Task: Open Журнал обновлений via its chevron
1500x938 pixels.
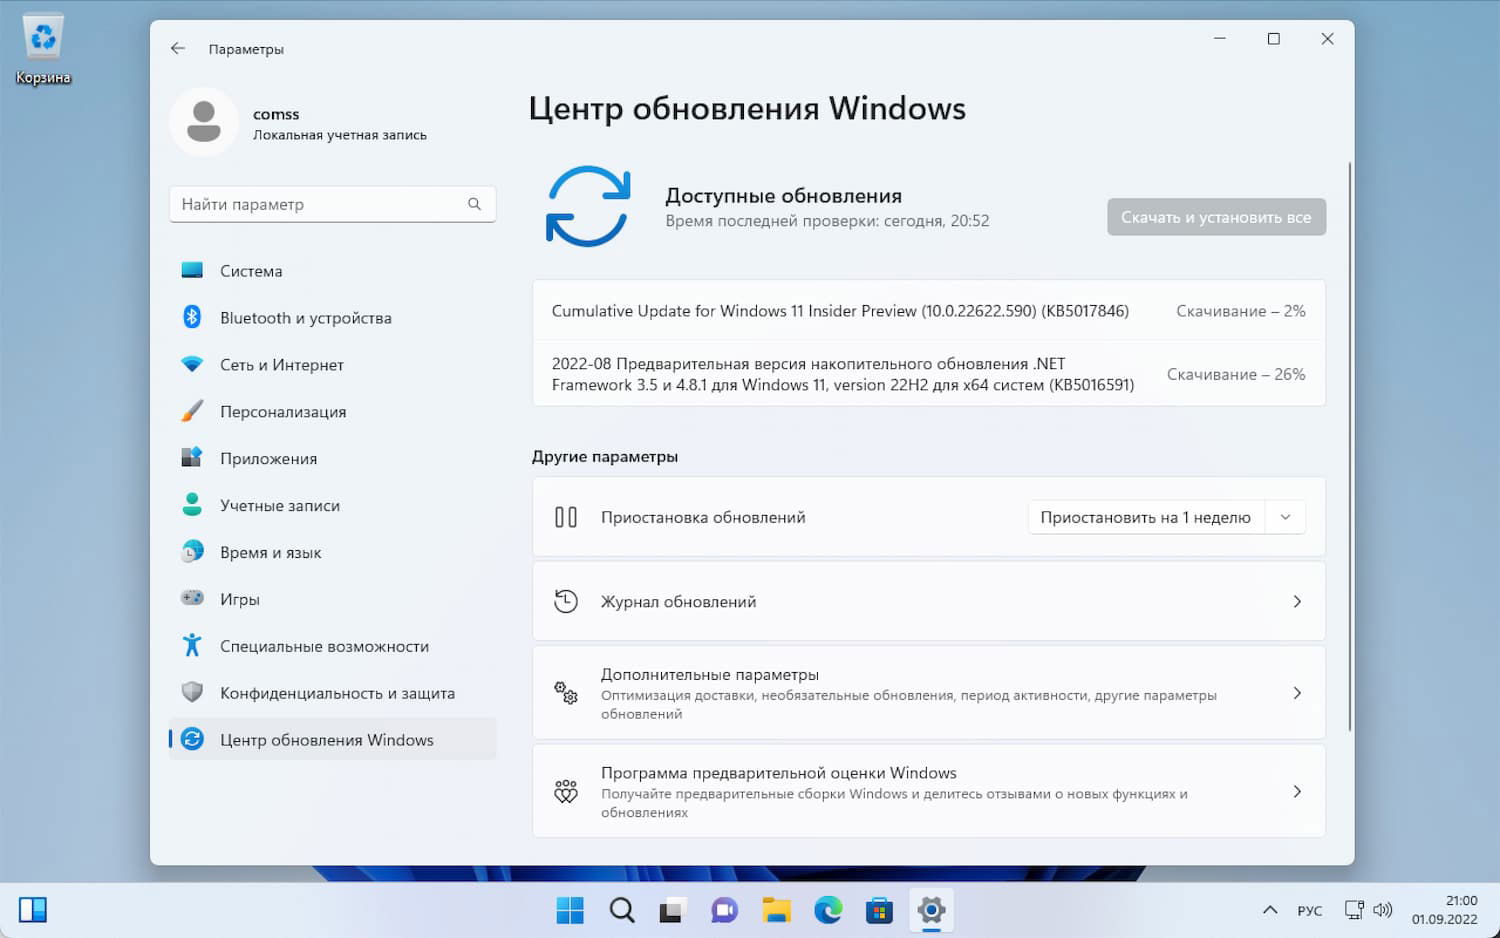Action: tap(1297, 601)
